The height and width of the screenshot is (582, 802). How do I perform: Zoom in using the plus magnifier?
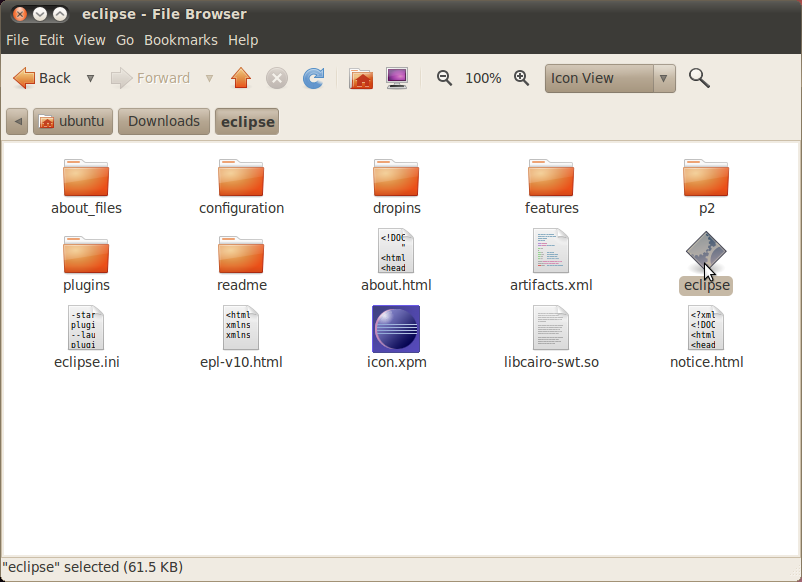pyautogui.click(x=521, y=78)
